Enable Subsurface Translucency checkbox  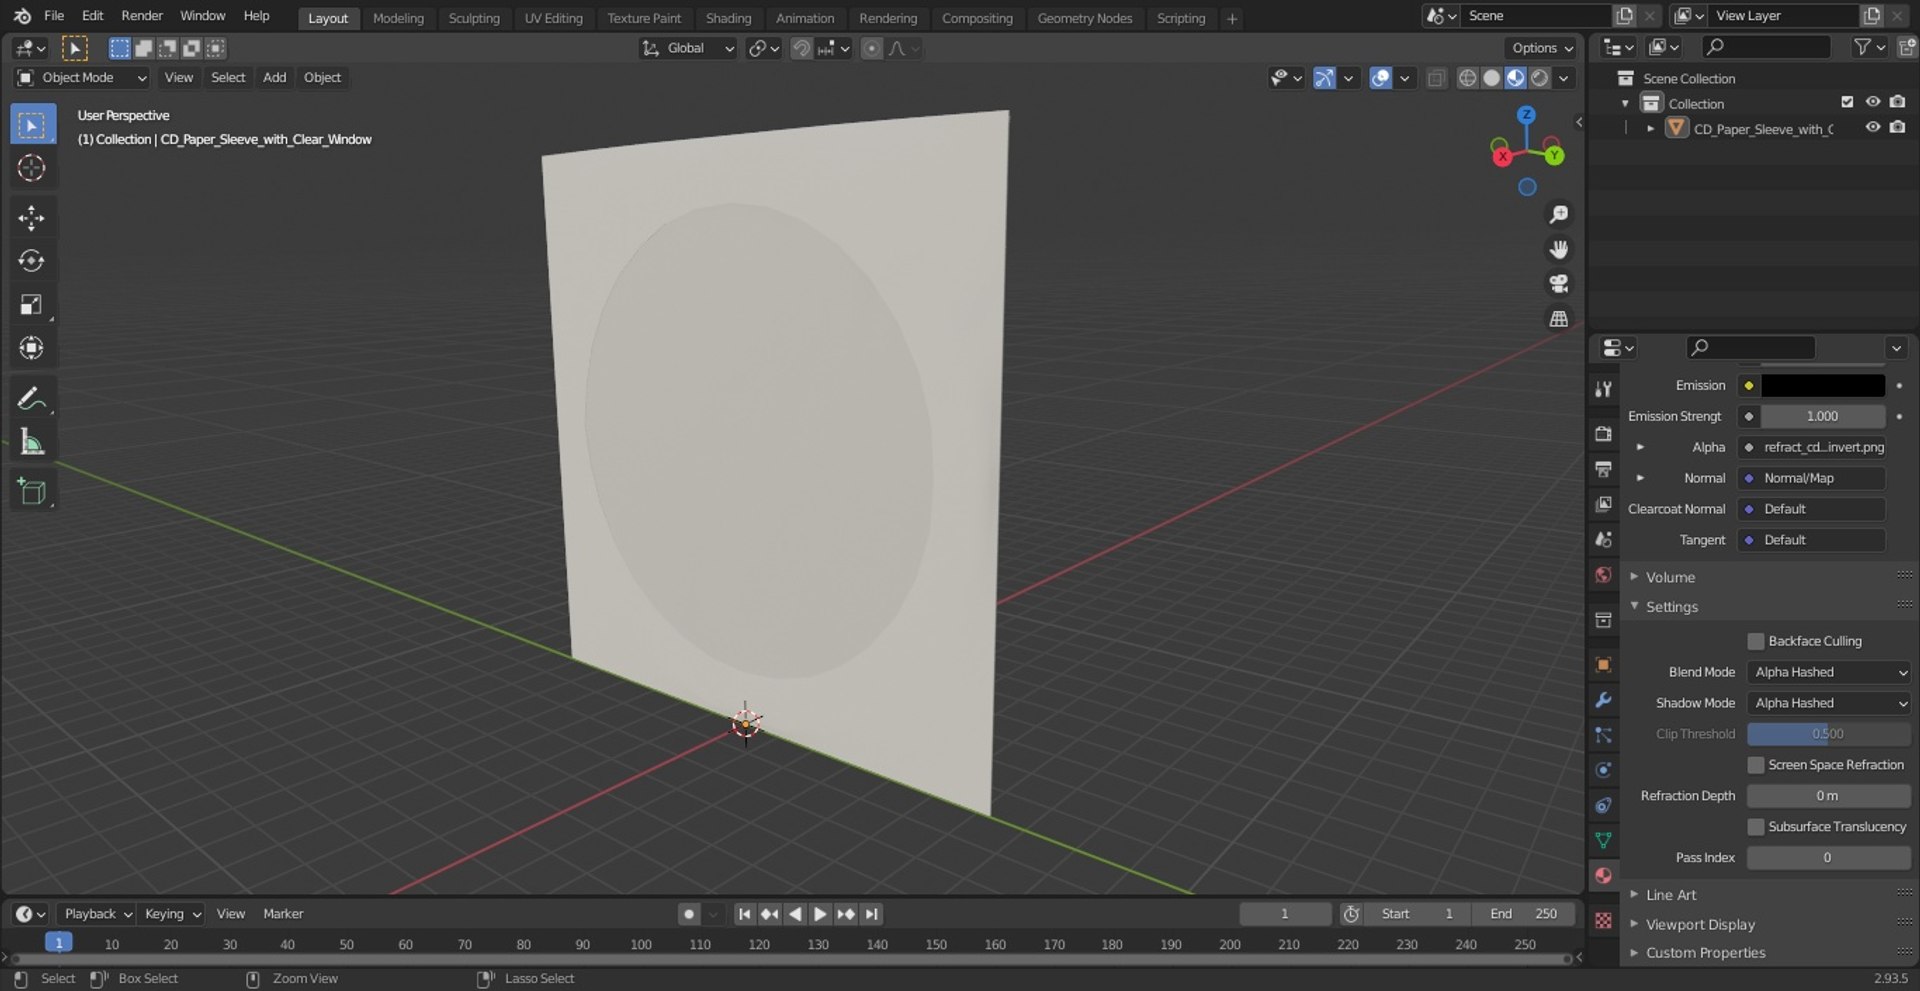pos(1756,827)
